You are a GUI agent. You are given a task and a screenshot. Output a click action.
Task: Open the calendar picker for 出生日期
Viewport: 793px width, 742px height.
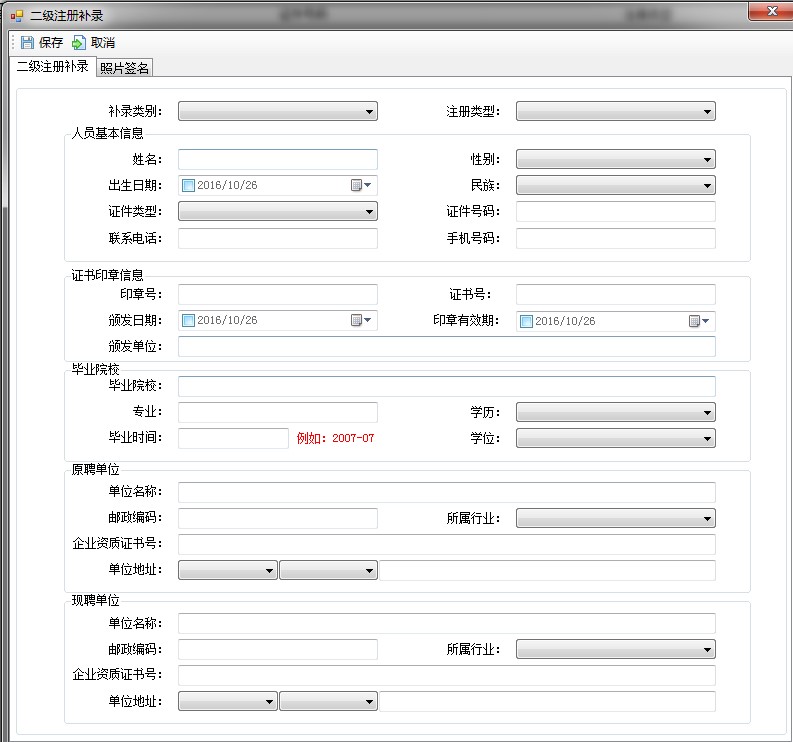(x=360, y=185)
